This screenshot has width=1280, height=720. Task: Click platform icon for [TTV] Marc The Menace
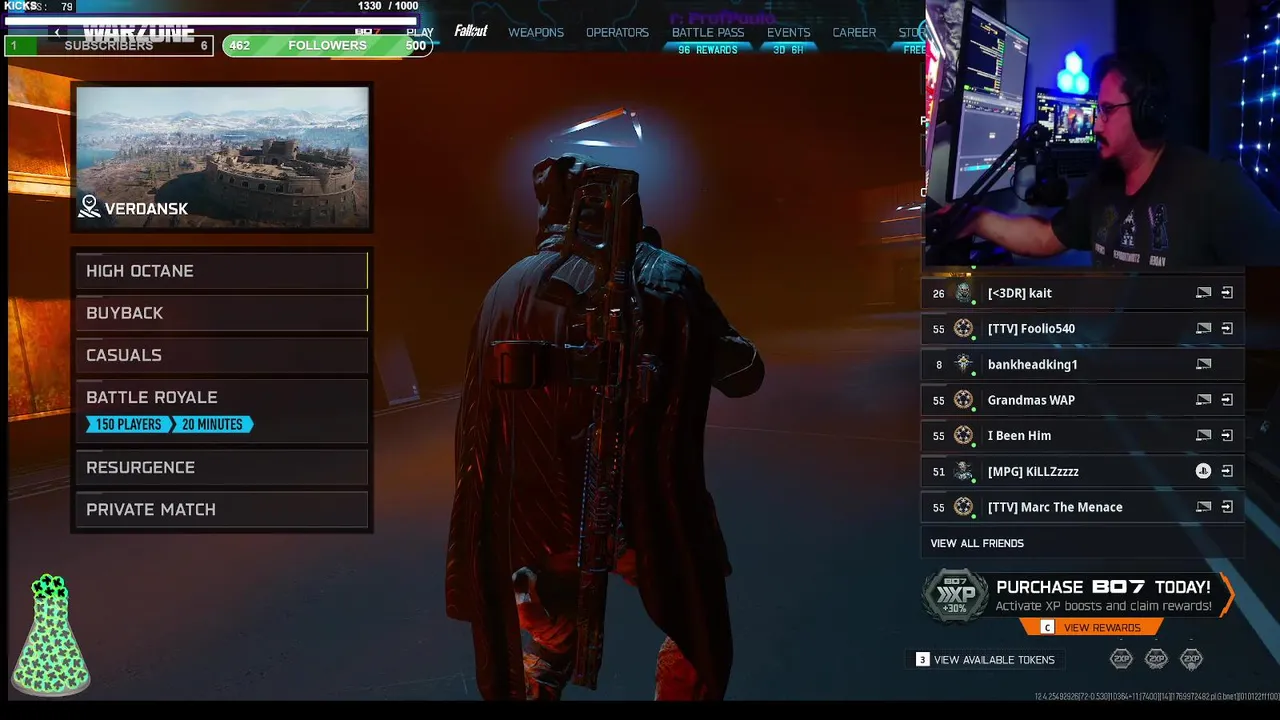pyautogui.click(x=1203, y=507)
